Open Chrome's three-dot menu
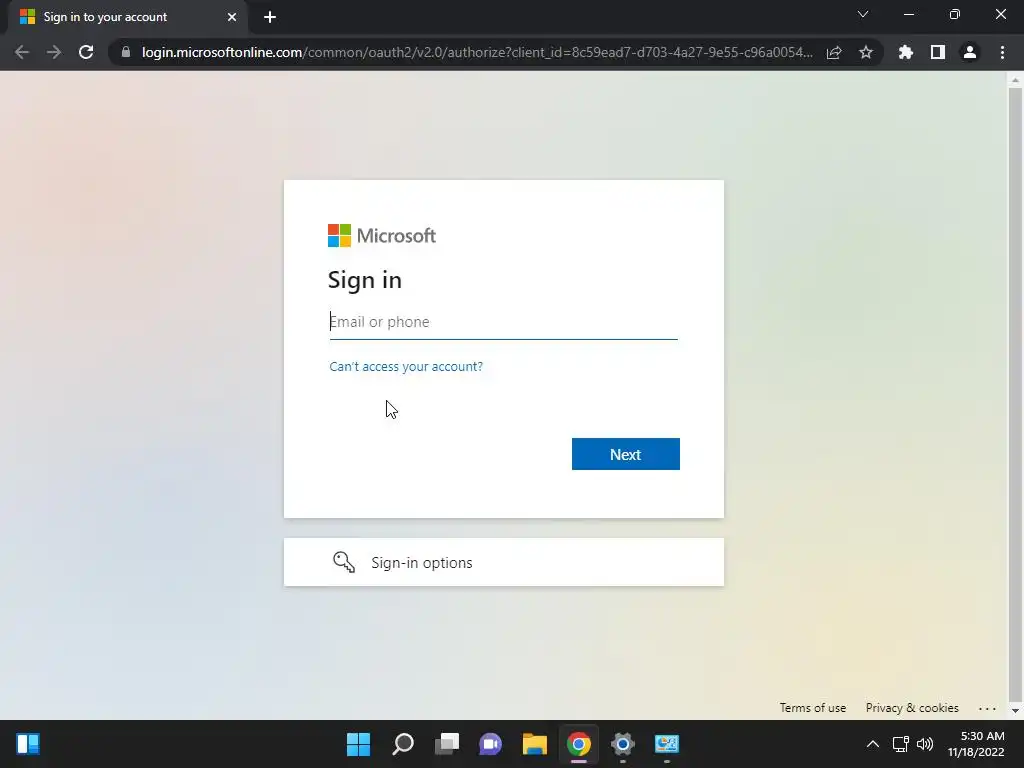Viewport: 1024px width, 768px height. click(1002, 52)
